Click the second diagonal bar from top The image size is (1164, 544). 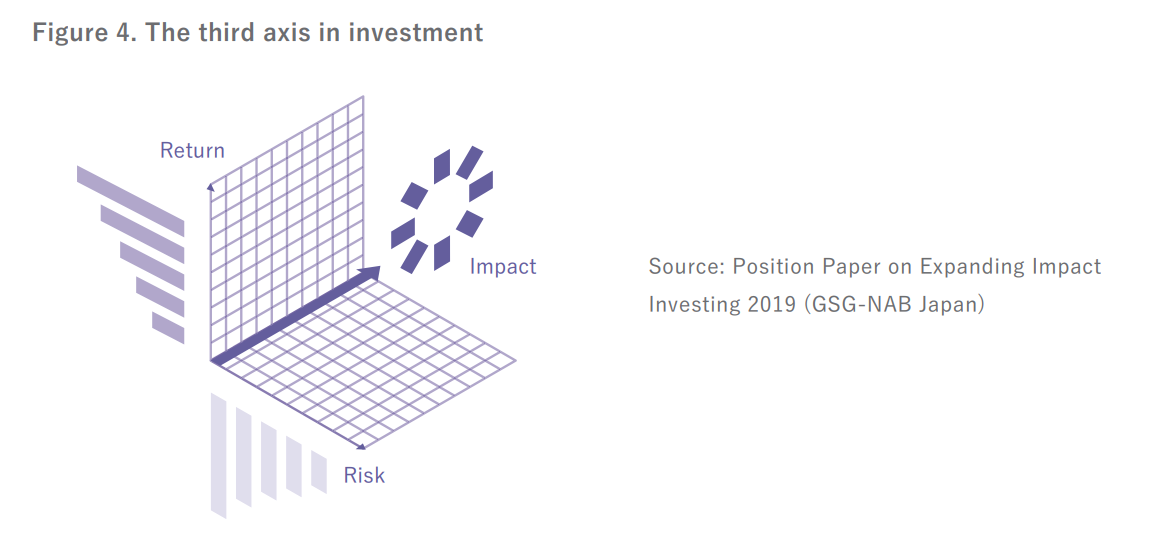143,234
